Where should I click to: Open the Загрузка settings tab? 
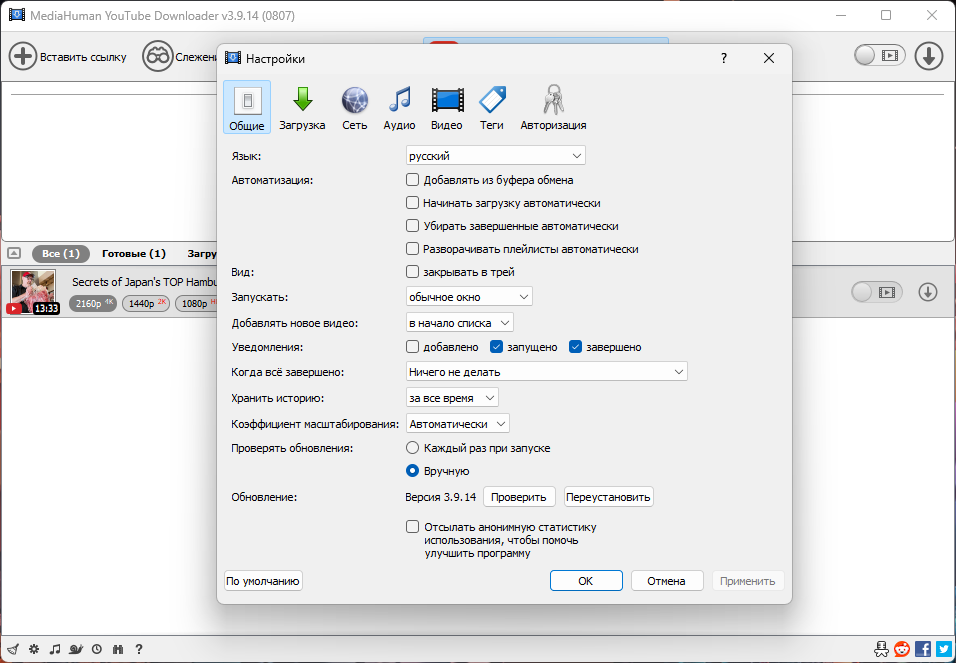click(x=302, y=107)
